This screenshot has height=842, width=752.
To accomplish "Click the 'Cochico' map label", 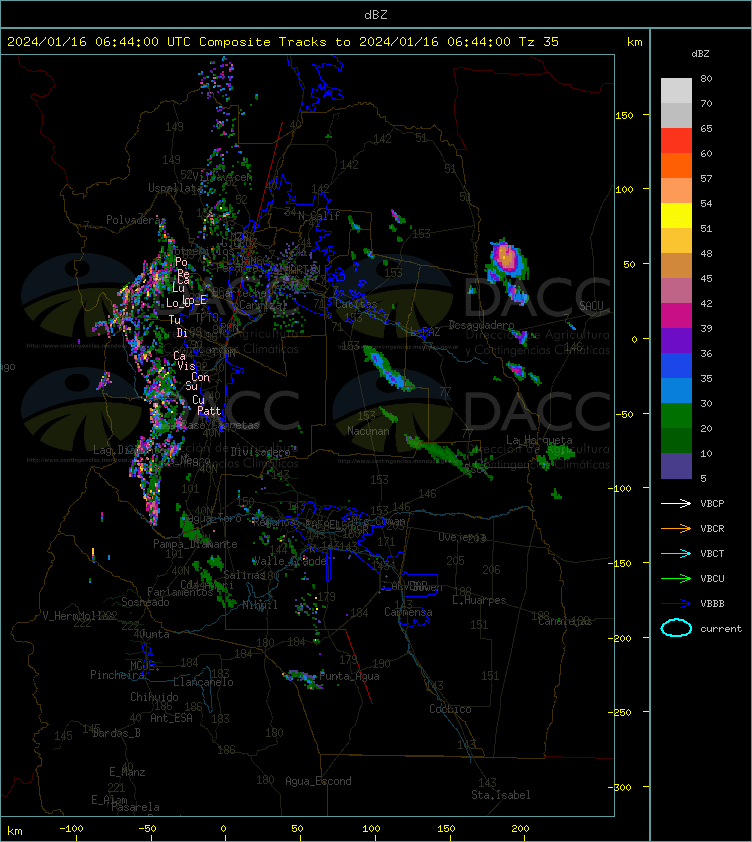I will tap(450, 709).
